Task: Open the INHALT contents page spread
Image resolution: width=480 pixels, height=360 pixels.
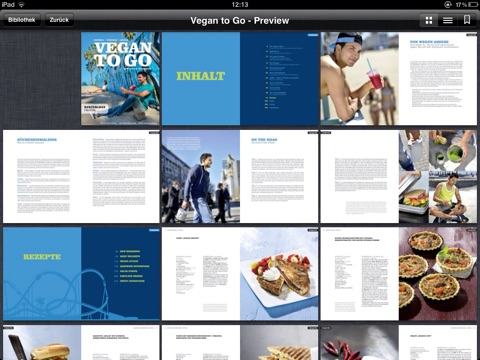Action: [x=240, y=79]
